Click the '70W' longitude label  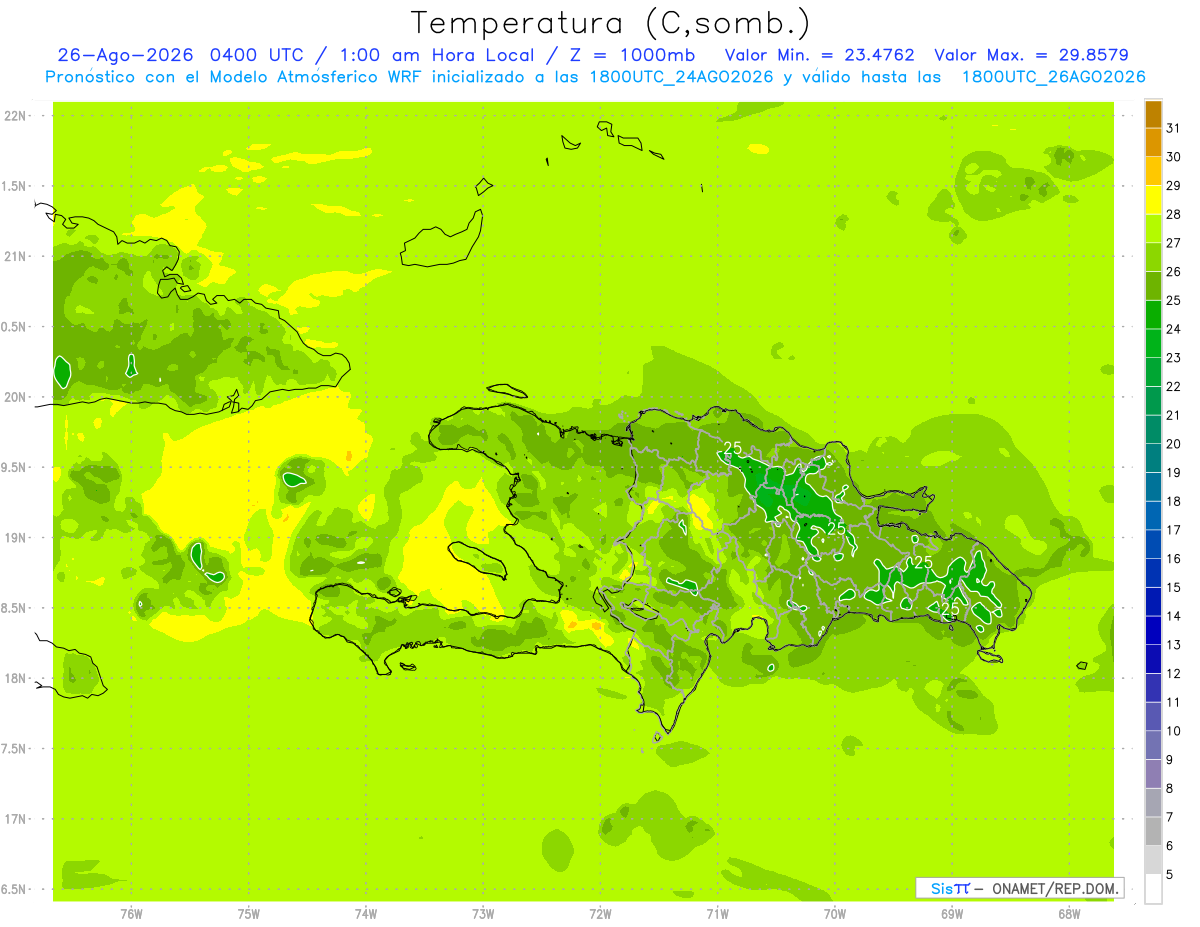coord(834,913)
